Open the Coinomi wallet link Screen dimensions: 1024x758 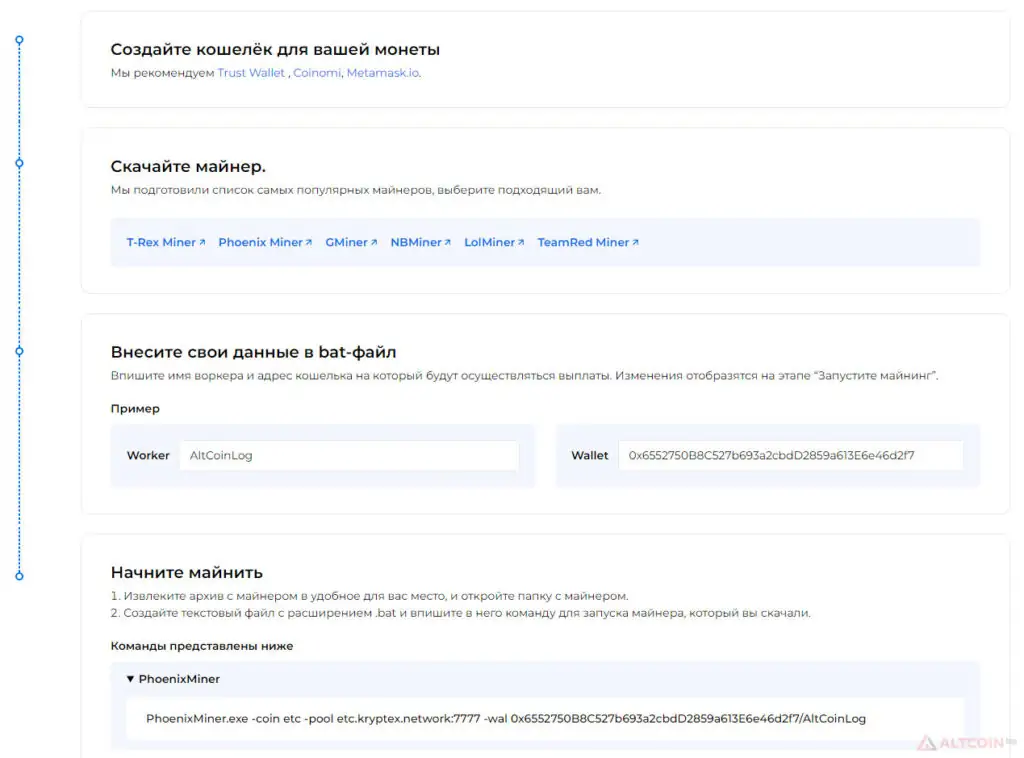317,73
